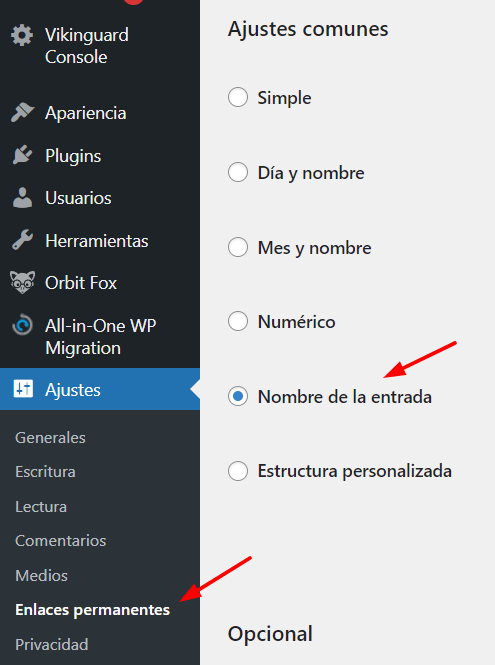
Task: Click the Apariencia paintbrush icon
Action: click(x=22, y=113)
